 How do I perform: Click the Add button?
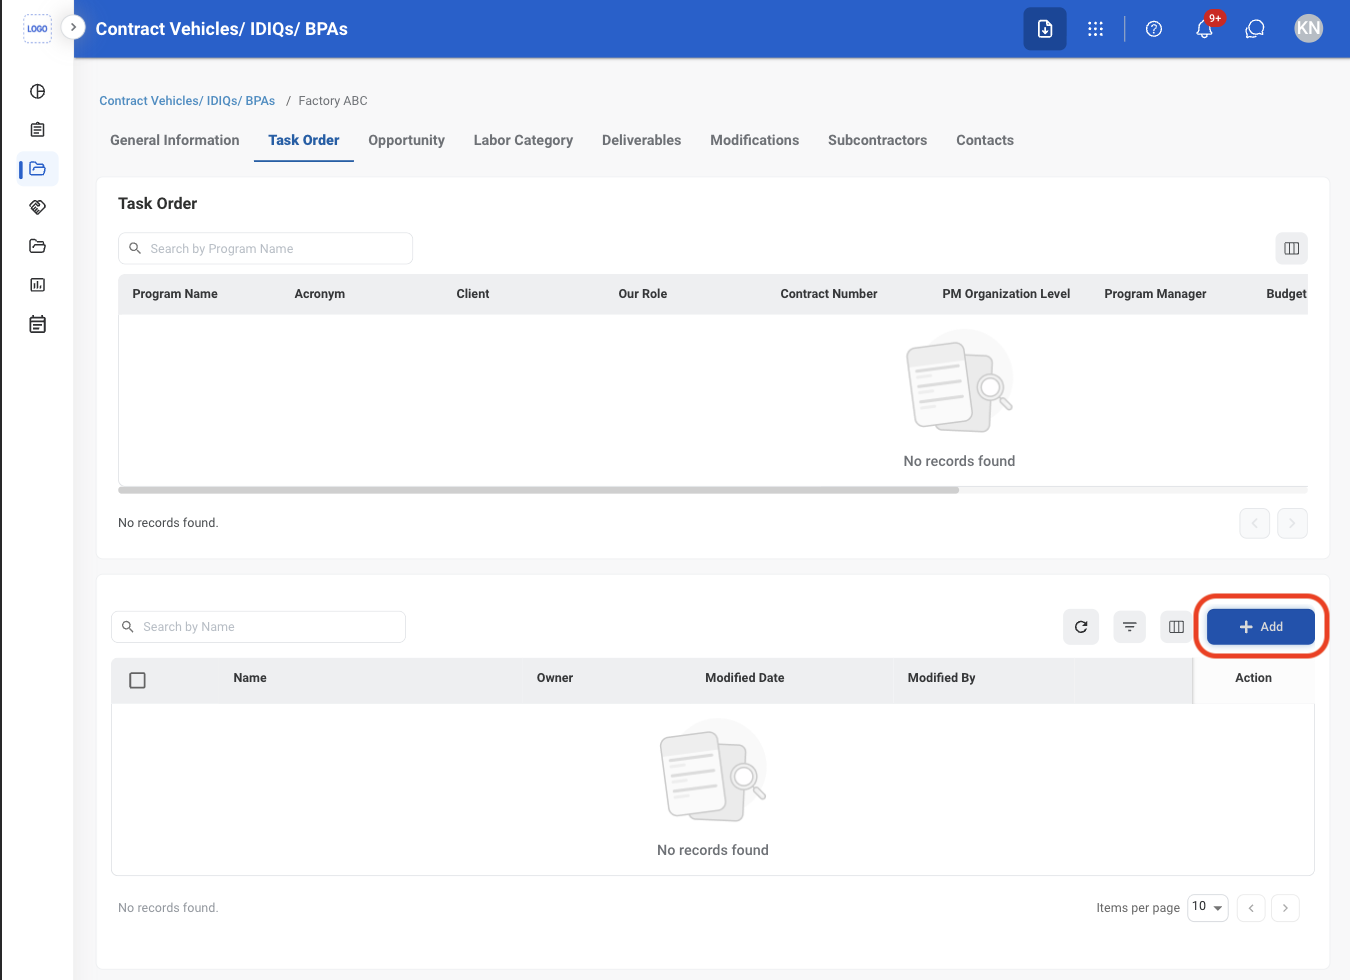tap(1261, 627)
